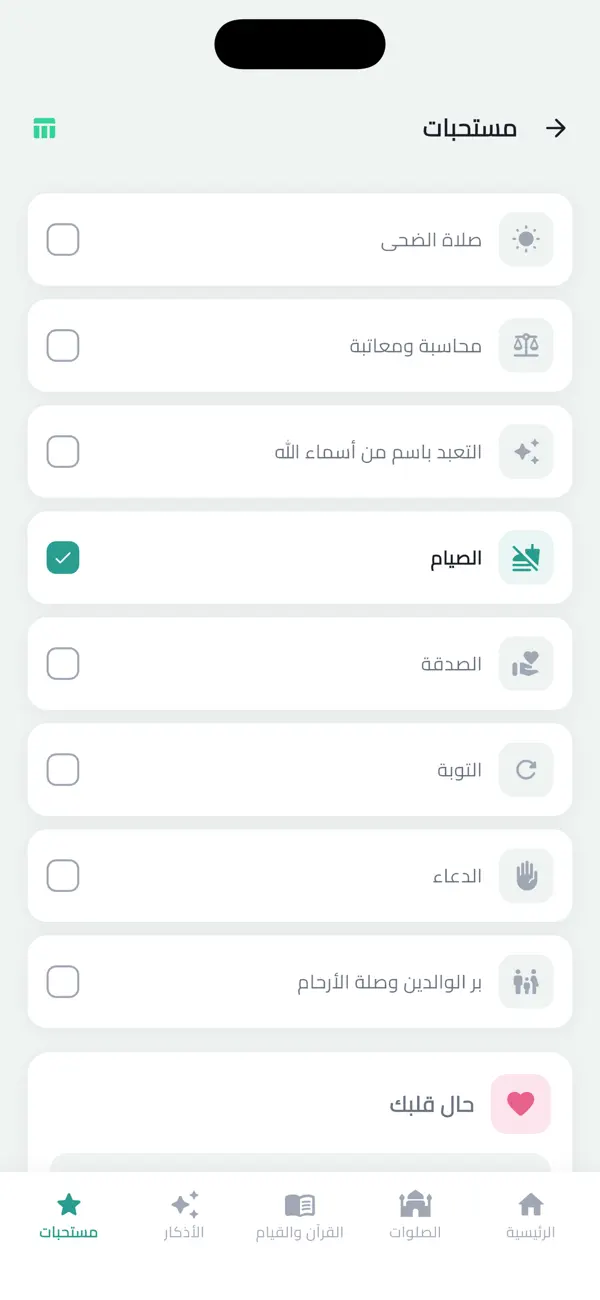Screen dimensions: 600x1300
Task: Navigate to الرئيسية home tab
Action: click(x=531, y=1212)
